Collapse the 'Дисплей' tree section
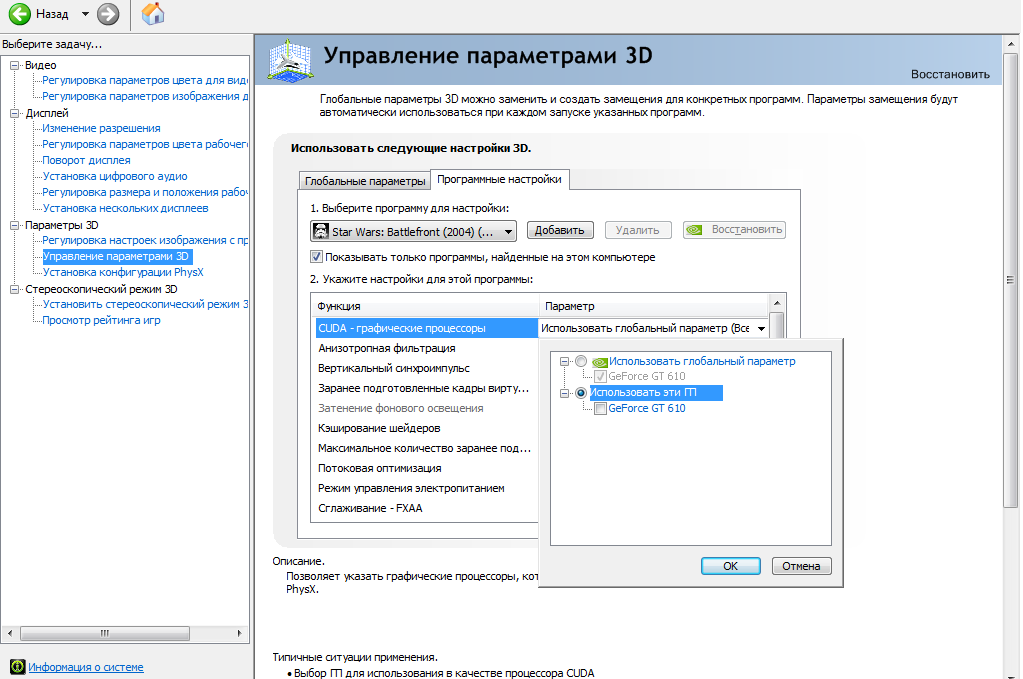The width and height of the screenshot is (1023, 679). coord(15,113)
